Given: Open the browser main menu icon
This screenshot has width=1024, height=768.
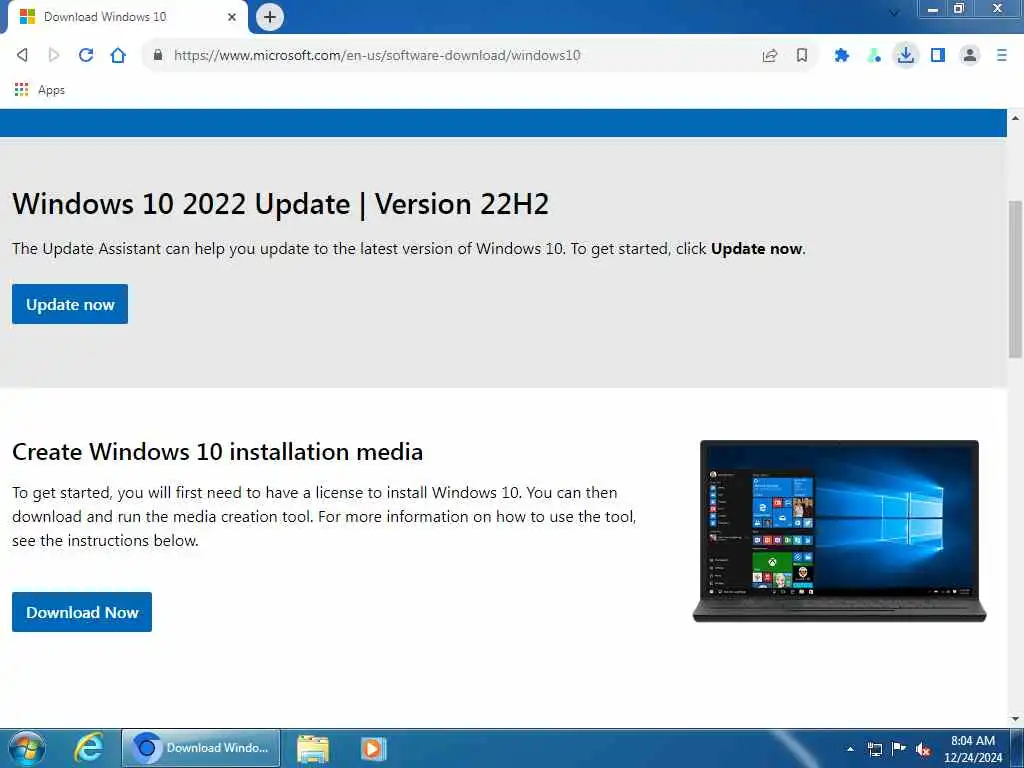Looking at the screenshot, I should click(x=1002, y=56).
